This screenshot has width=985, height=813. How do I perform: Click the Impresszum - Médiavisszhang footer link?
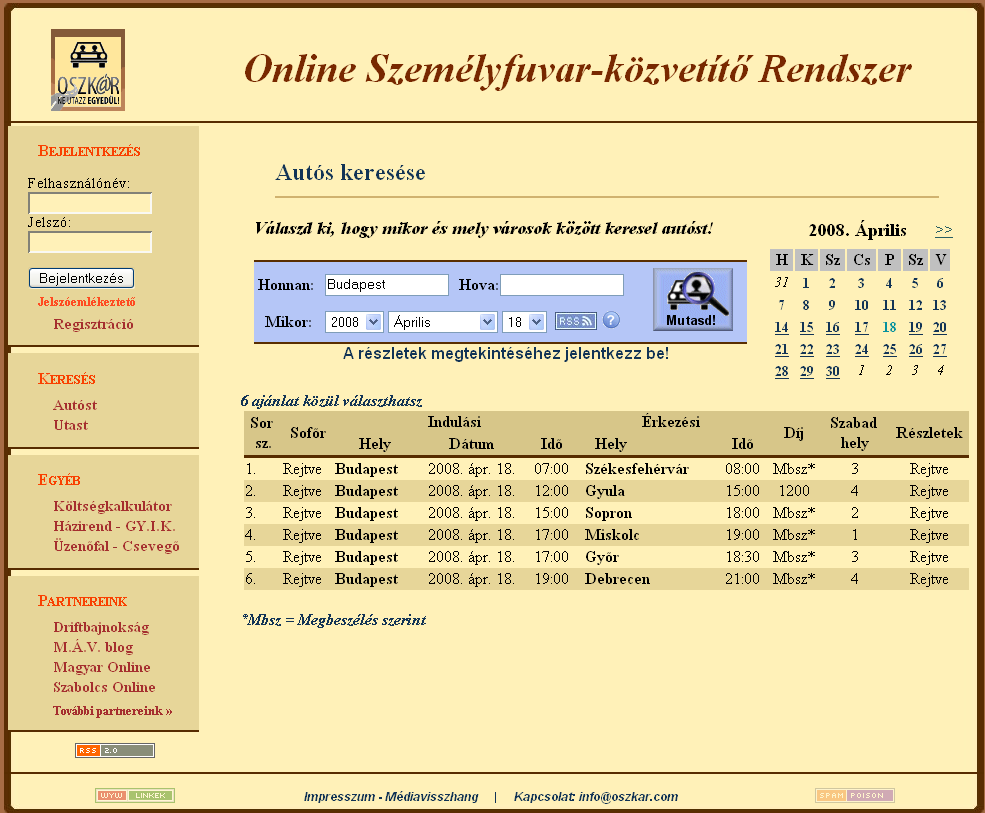pyautogui.click(x=391, y=797)
